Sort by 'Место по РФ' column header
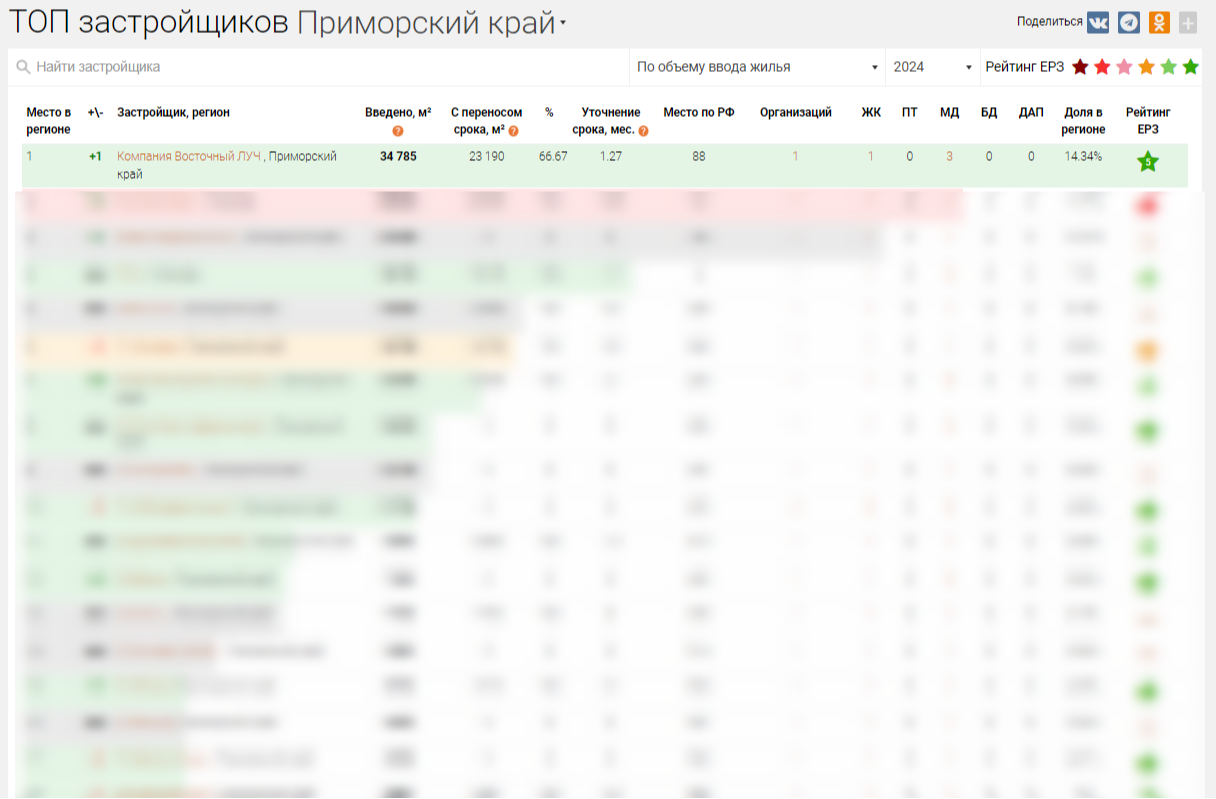The image size is (1216, 799). click(x=698, y=113)
